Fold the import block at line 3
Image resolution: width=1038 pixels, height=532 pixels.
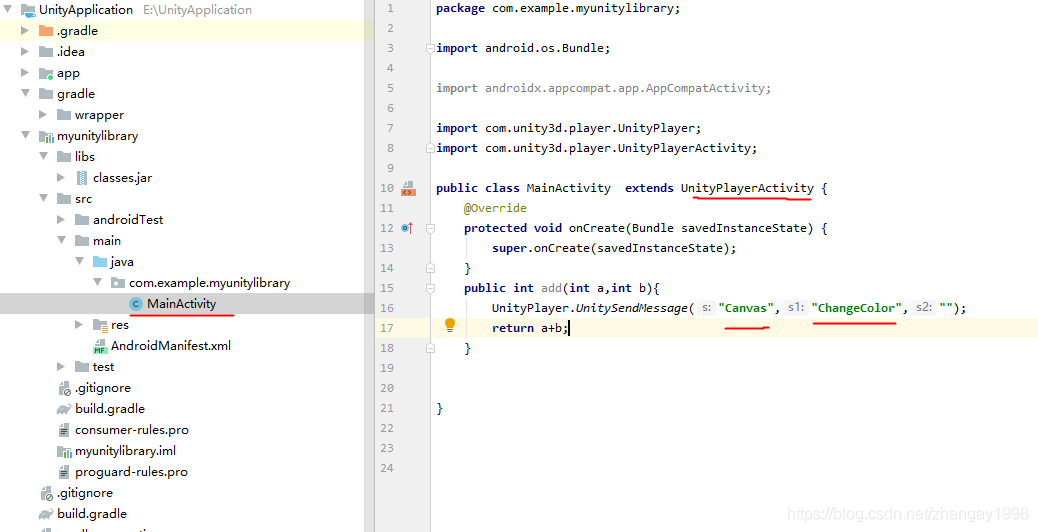[430, 48]
